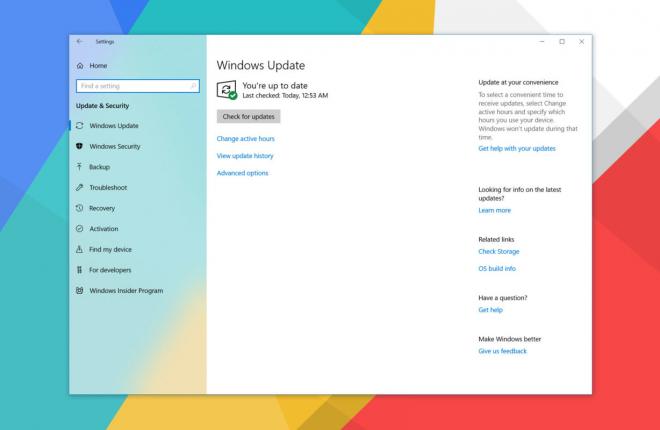The image size is (660, 430).
Task: Open the Check Storage link
Action: point(499,251)
